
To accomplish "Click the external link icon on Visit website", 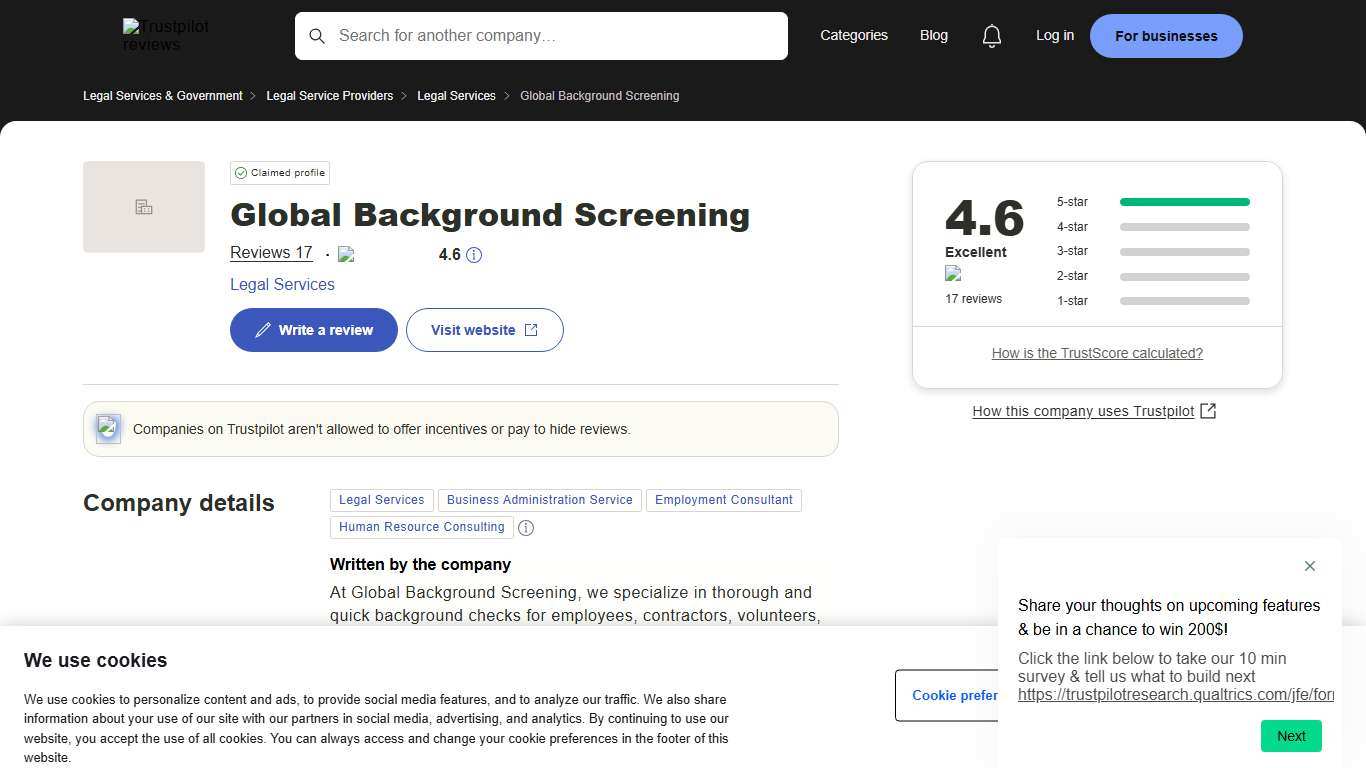I will (531, 329).
